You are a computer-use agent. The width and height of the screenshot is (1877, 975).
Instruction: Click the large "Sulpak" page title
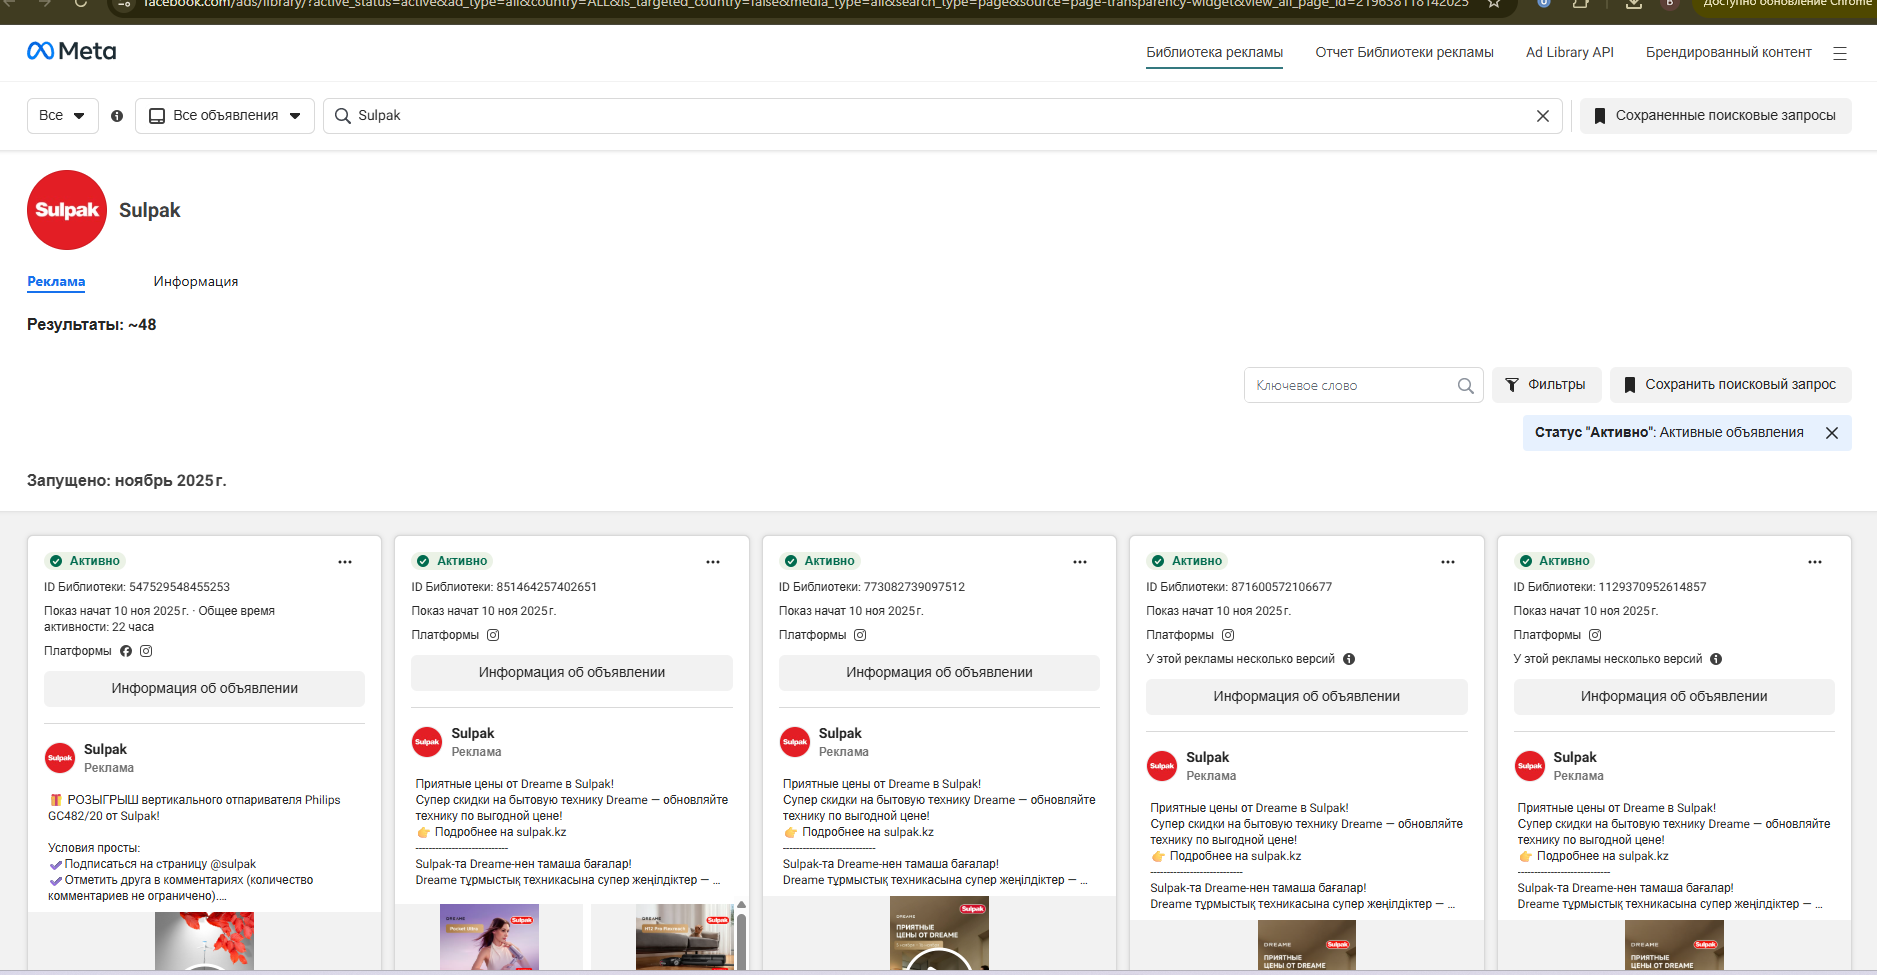pyautogui.click(x=150, y=210)
